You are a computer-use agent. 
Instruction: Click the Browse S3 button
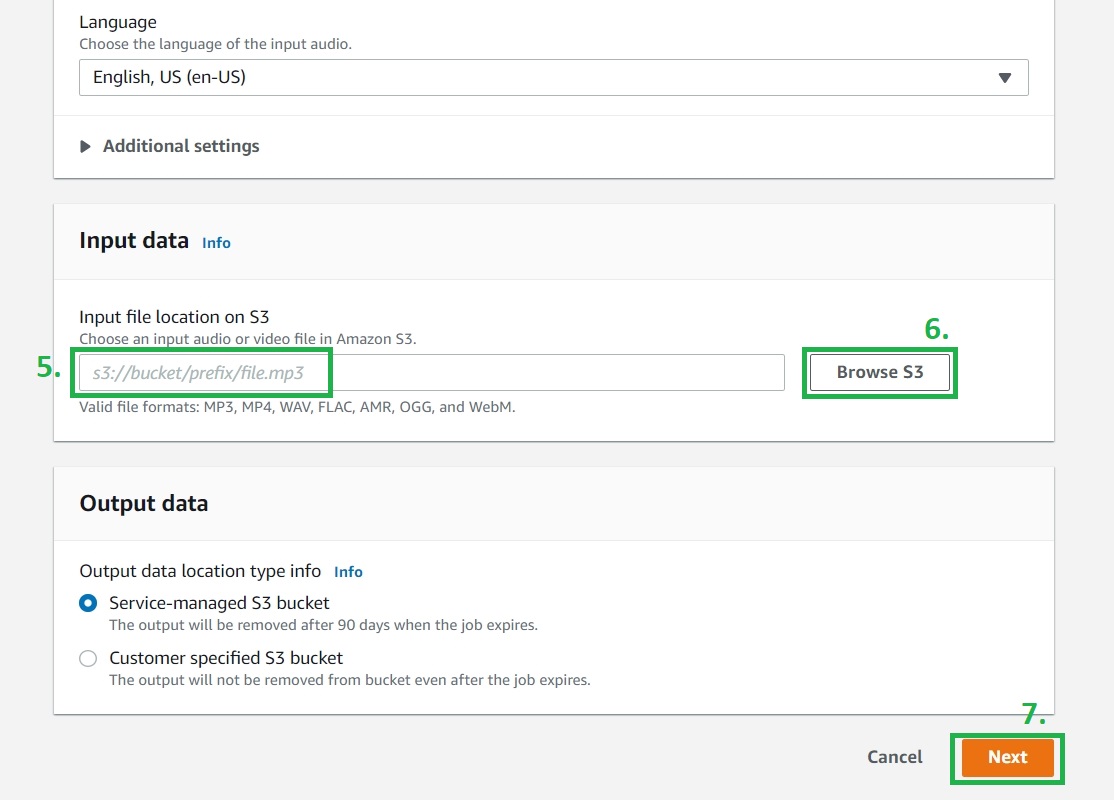point(879,372)
